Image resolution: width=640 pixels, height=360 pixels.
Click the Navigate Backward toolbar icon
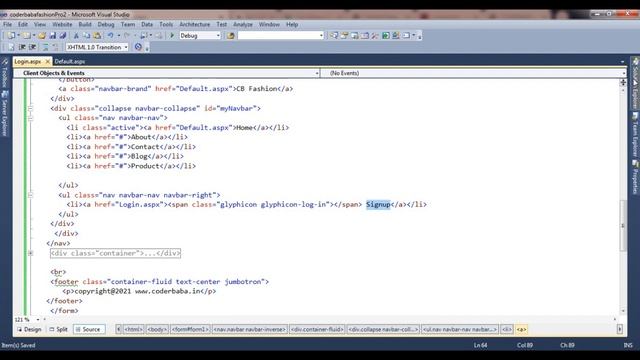(x=143, y=36)
